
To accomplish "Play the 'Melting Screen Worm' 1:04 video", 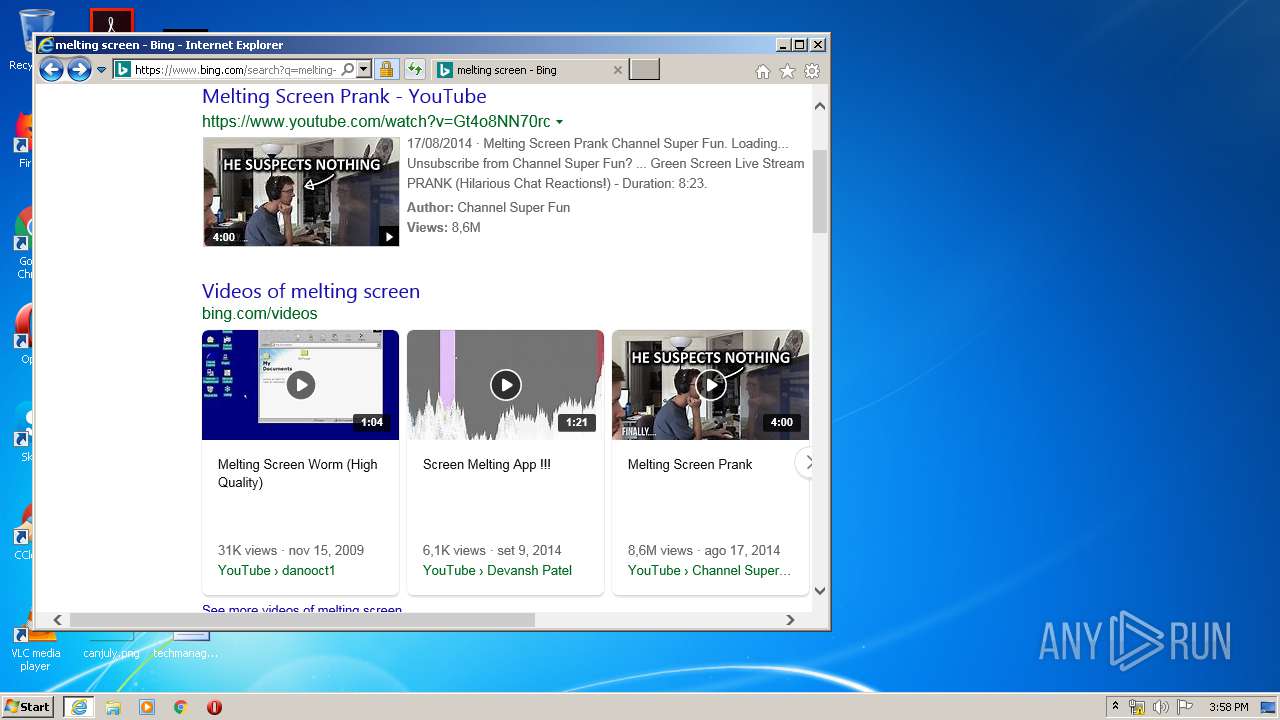I will [x=300, y=385].
